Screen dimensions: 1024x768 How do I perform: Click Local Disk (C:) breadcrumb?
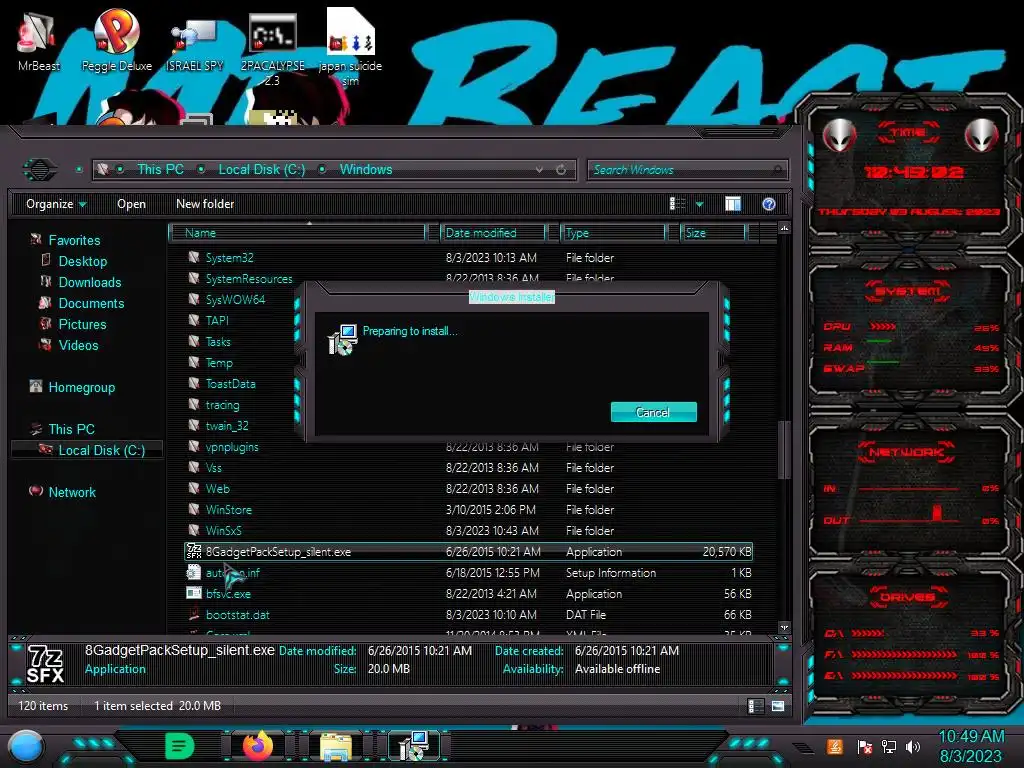click(x=261, y=169)
